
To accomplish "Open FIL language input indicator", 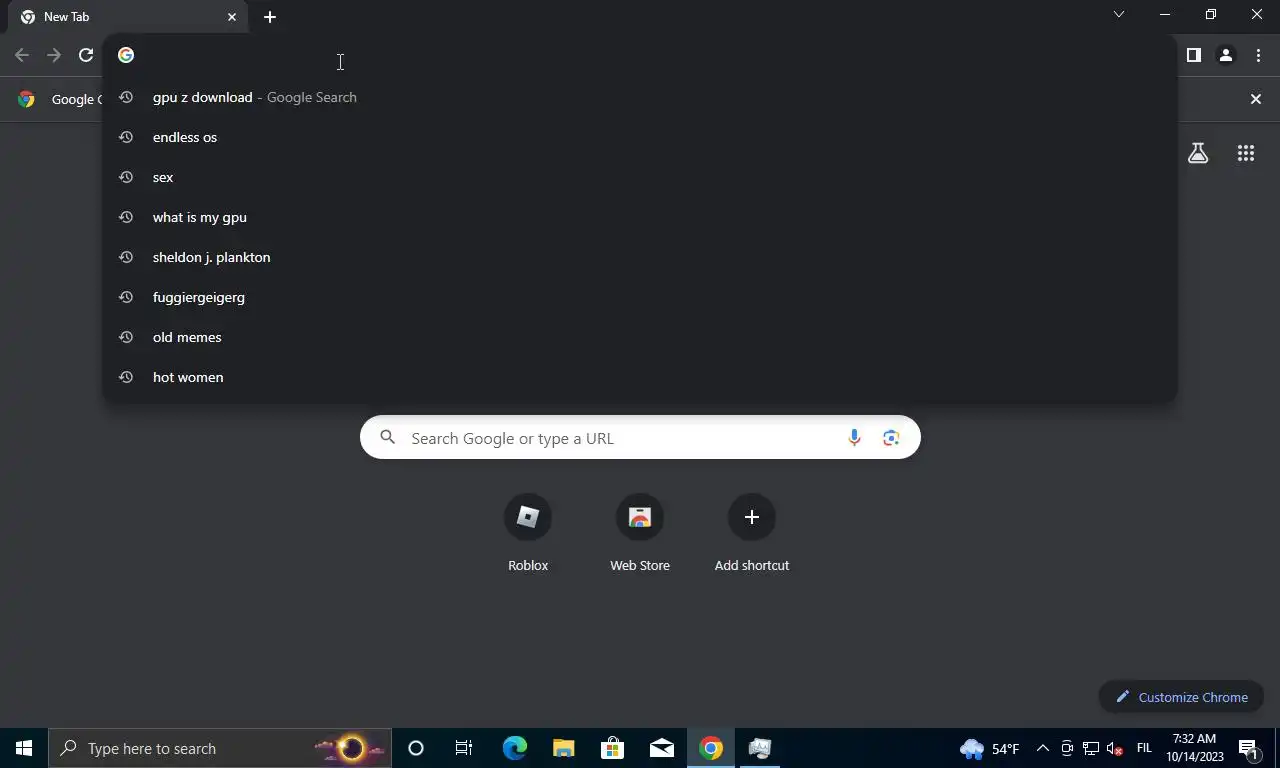I will 1145,748.
